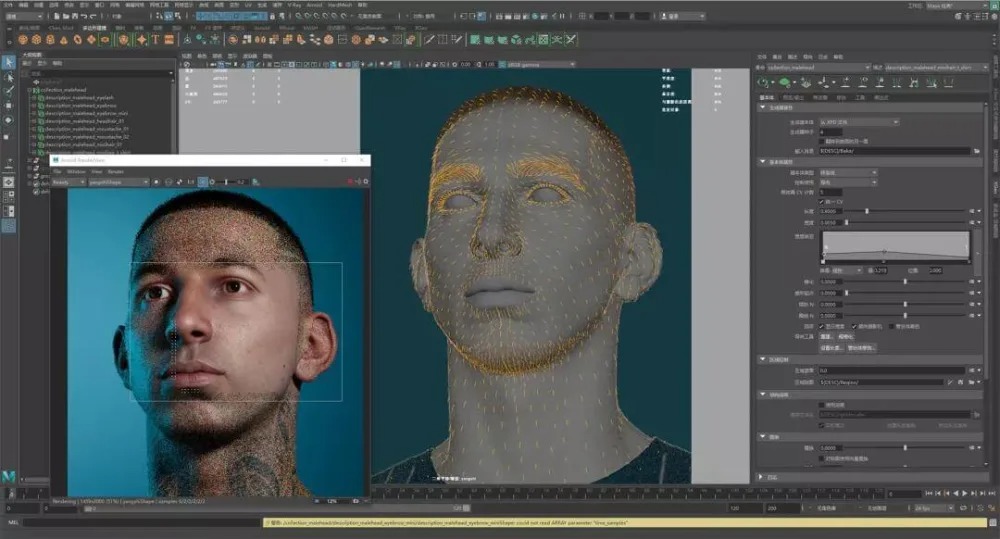Open Render menu in Arnold RenderView window

coord(115,172)
